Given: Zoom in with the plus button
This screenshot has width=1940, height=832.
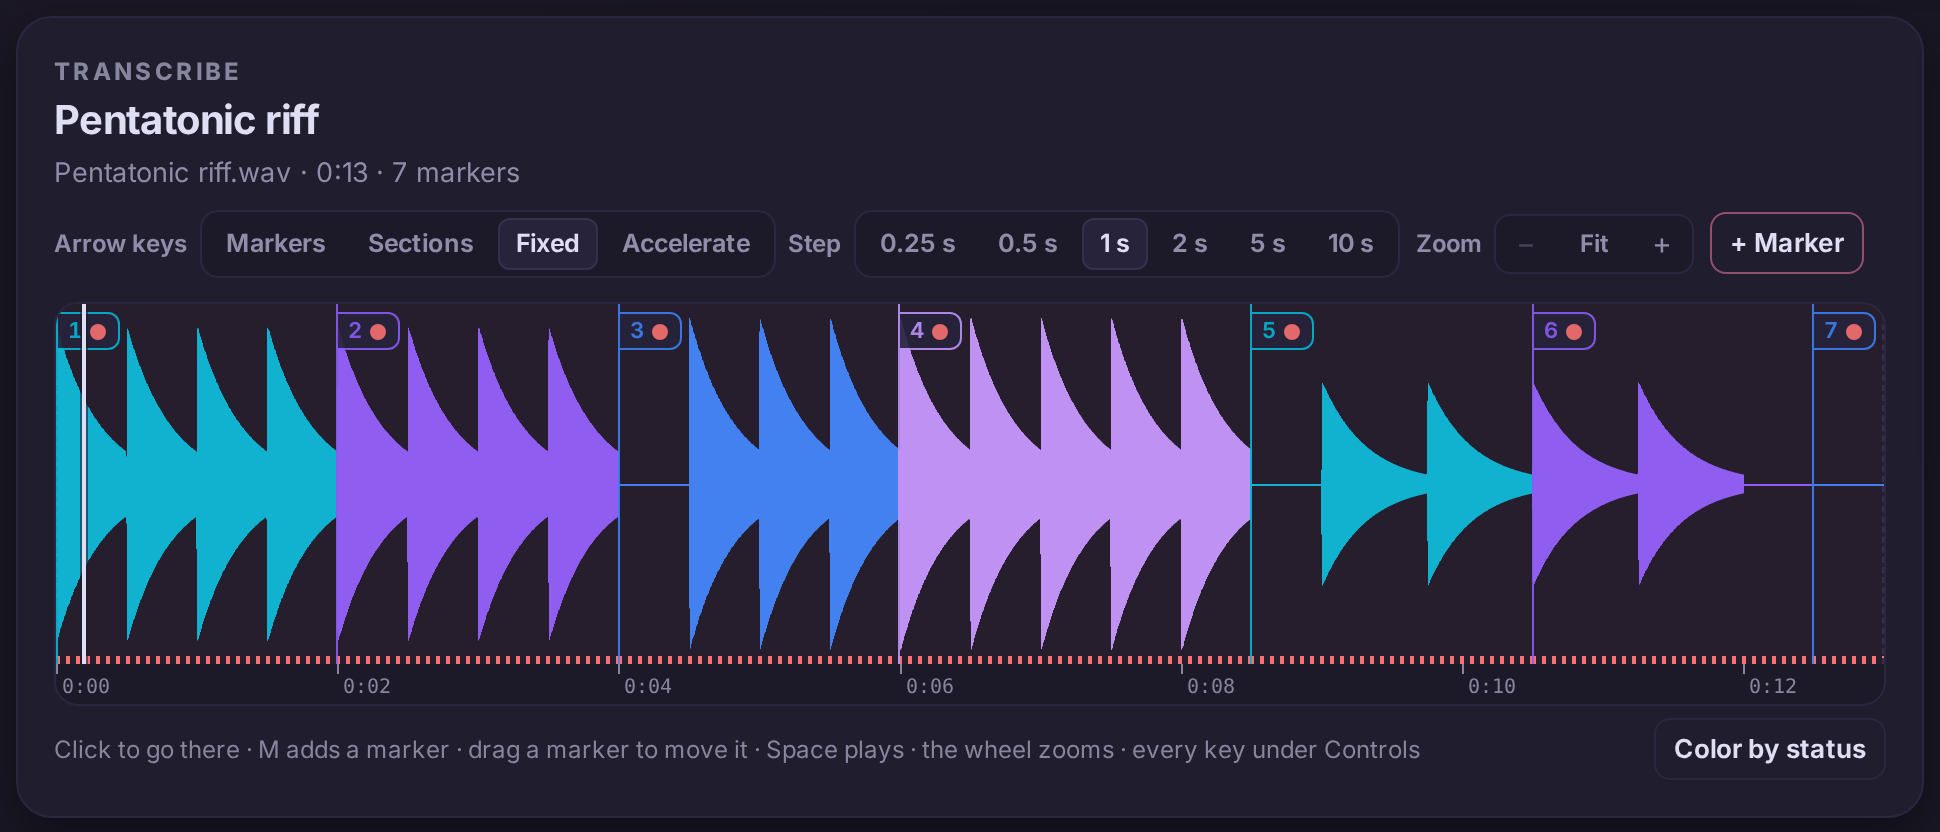Looking at the screenshot, I should [1661, 244].
